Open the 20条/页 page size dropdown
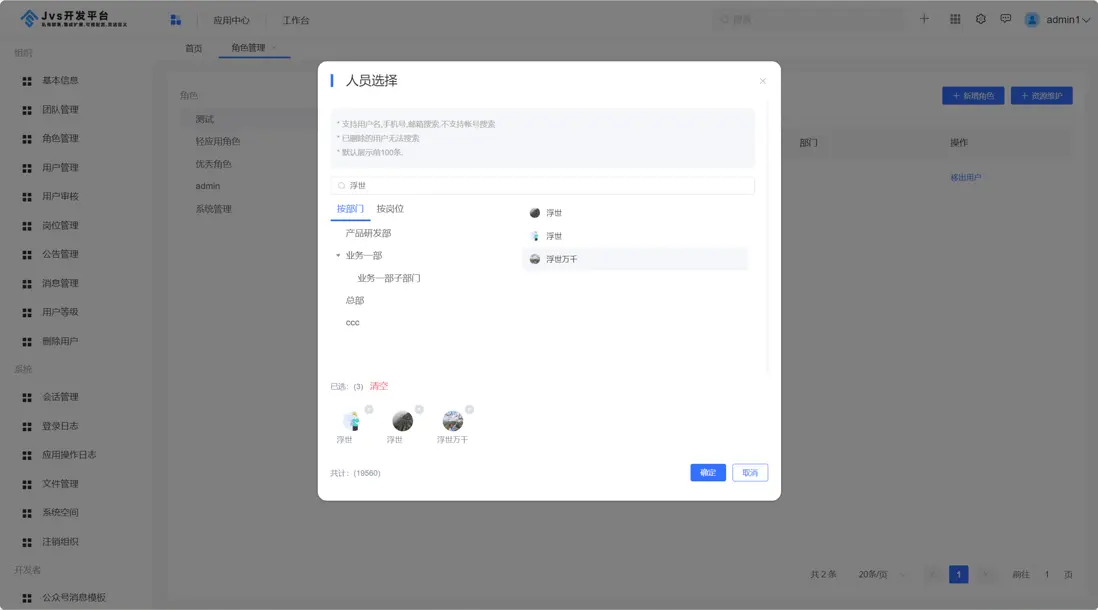This screenshot has width=1098, height=610. [x=872, y=573]
